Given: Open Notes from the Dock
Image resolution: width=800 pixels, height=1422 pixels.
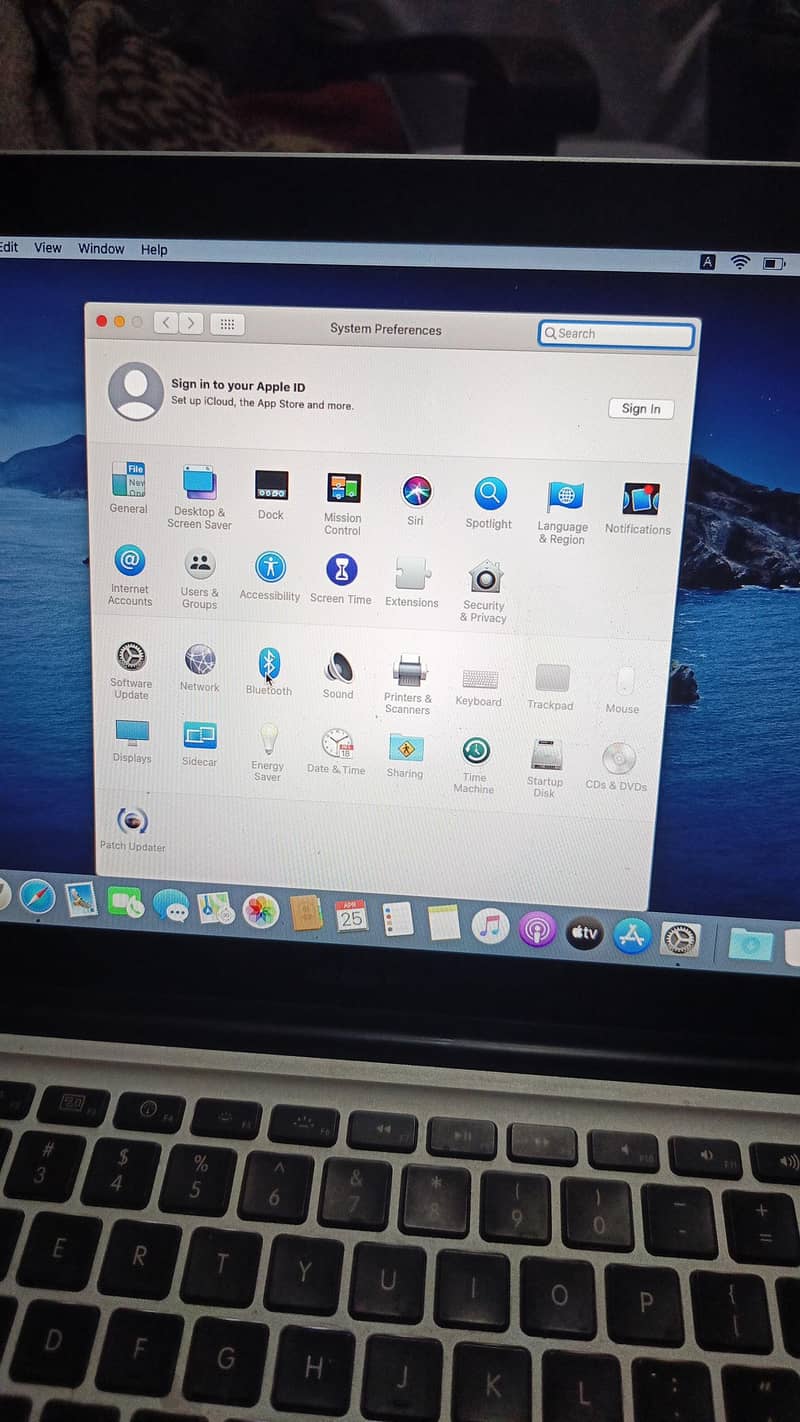Looking at the screenshot, I should tap(444, 921).
